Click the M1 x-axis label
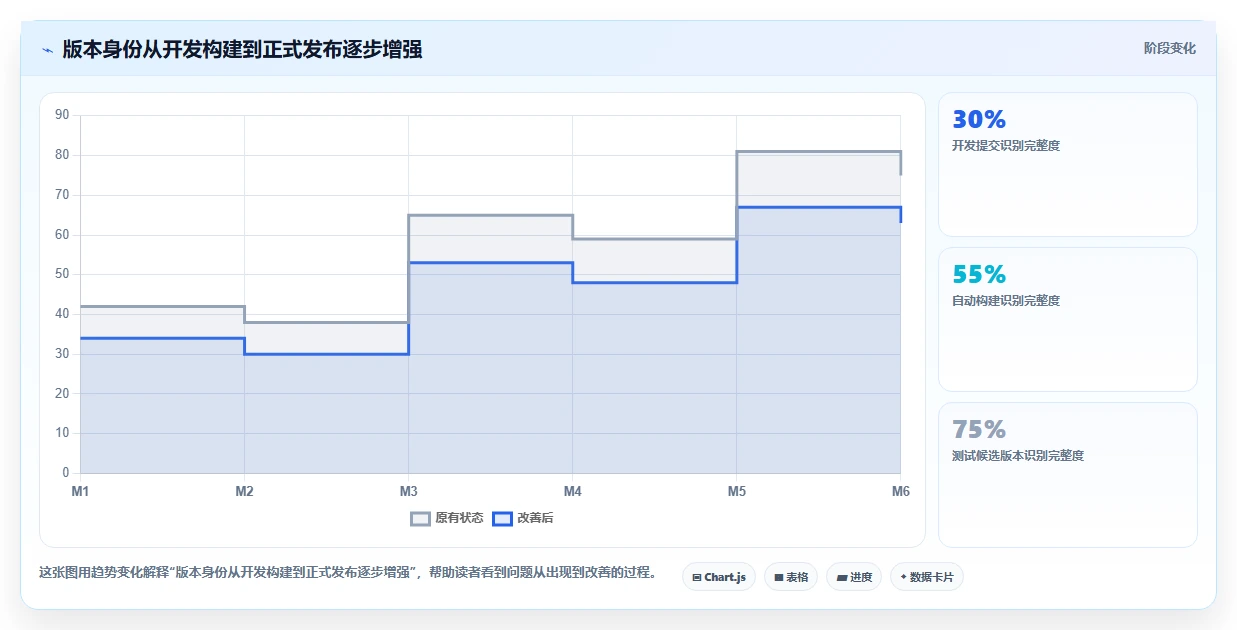1237x630 pixels. coord(80,491)
